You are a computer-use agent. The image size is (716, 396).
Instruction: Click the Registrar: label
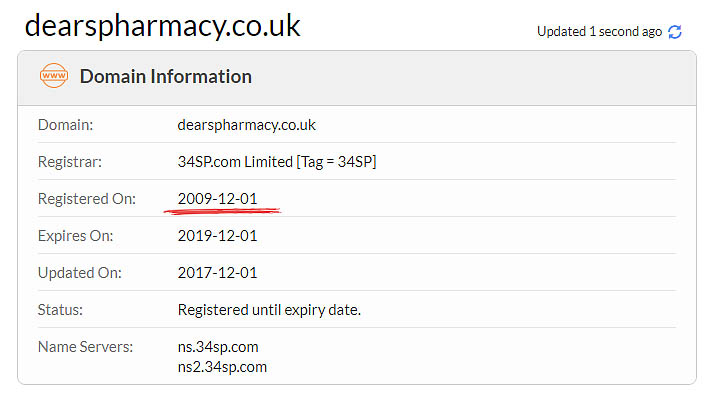pos(70,162)
